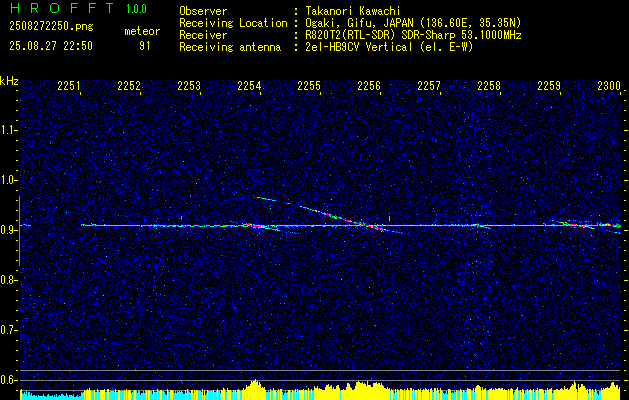Click the small vertical spike right of 2256

point(389,218)
